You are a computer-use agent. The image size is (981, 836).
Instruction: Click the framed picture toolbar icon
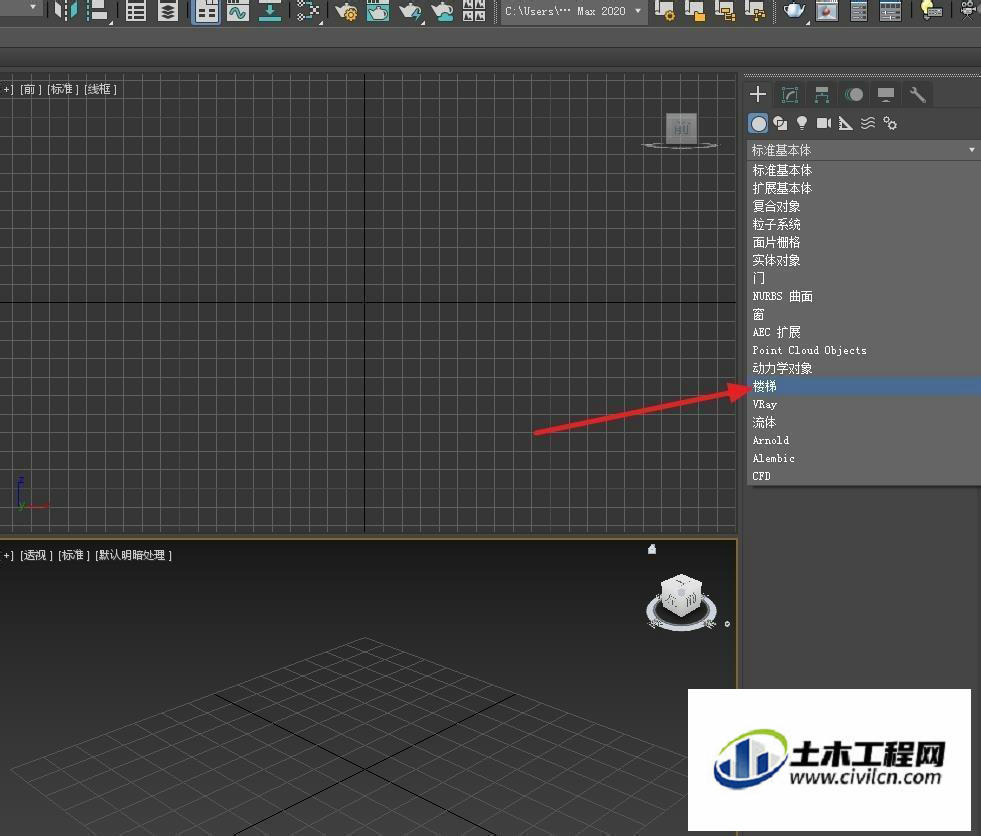click(x=827, y=11)
